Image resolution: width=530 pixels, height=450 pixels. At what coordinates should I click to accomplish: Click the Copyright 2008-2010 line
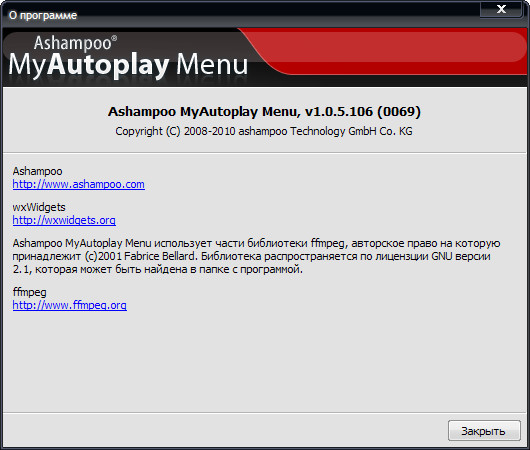[x=264, y=131]
